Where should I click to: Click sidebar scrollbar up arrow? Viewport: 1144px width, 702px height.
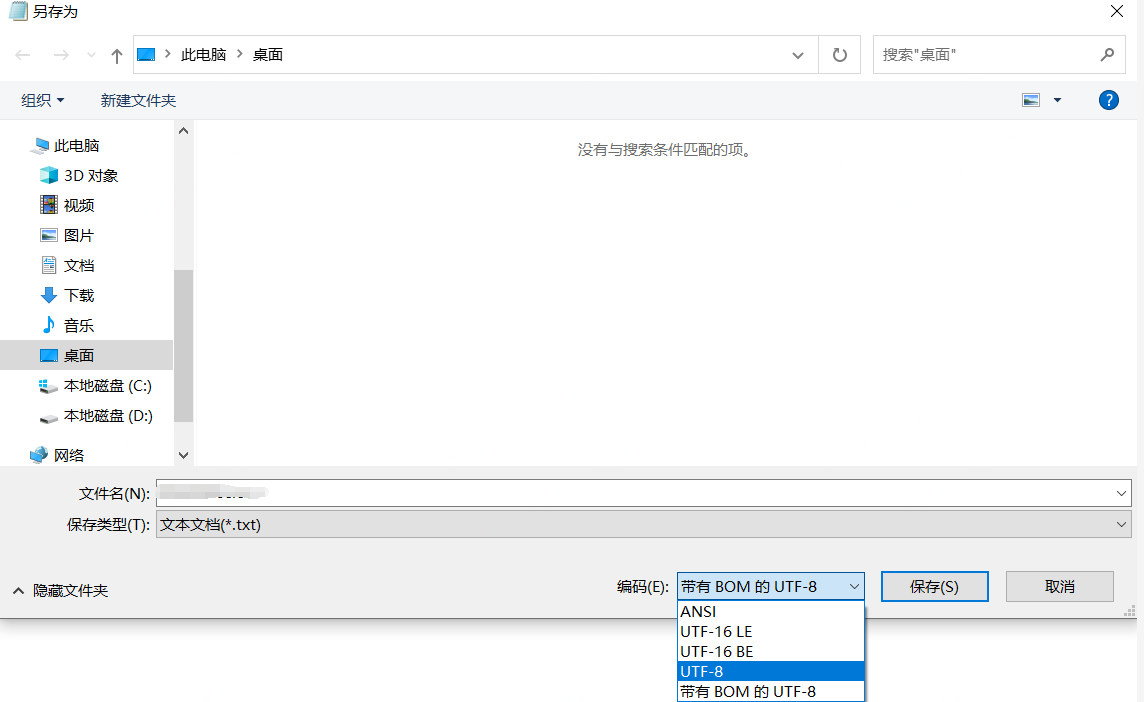click(x=184, y=131)
